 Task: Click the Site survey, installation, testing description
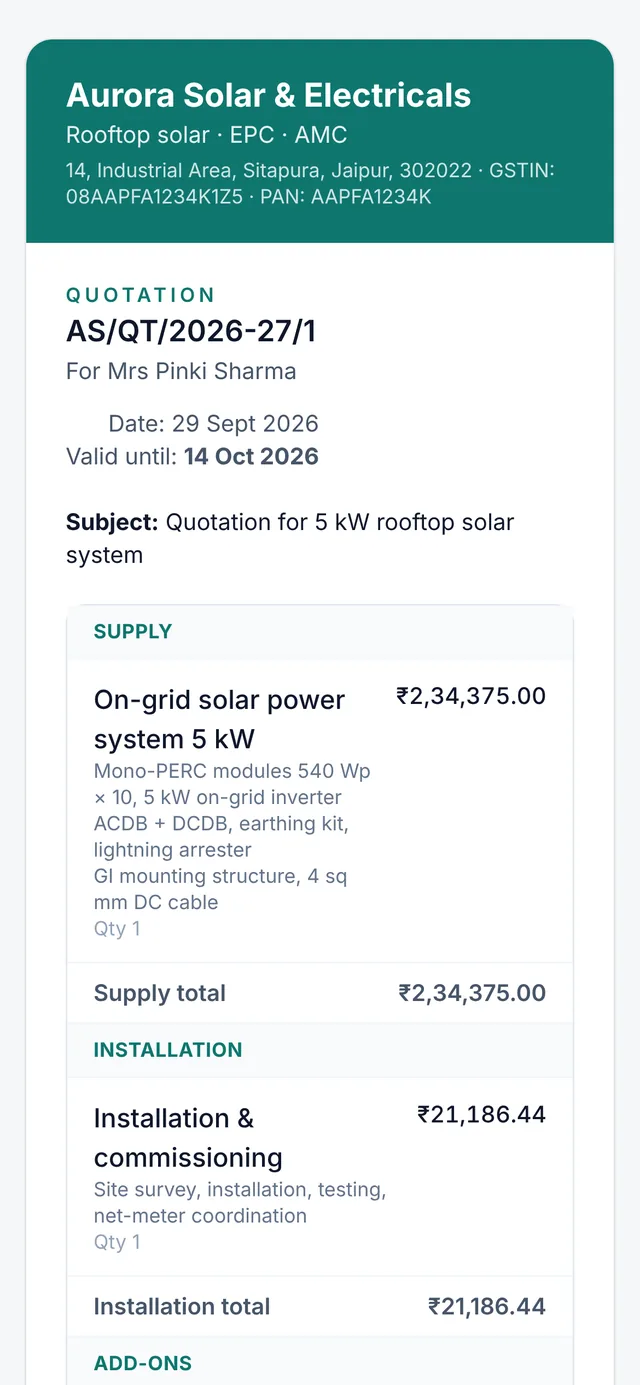point(240,1203)
